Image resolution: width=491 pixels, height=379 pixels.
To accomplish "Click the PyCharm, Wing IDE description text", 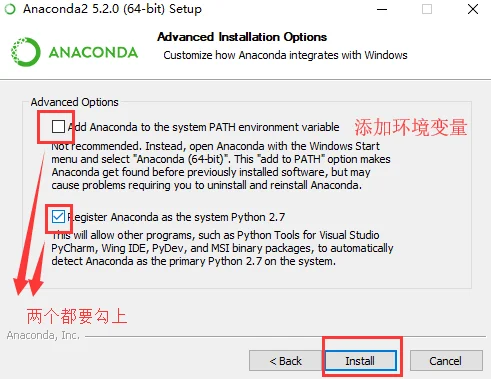I will pyautogui.click(x=222, y=248).
